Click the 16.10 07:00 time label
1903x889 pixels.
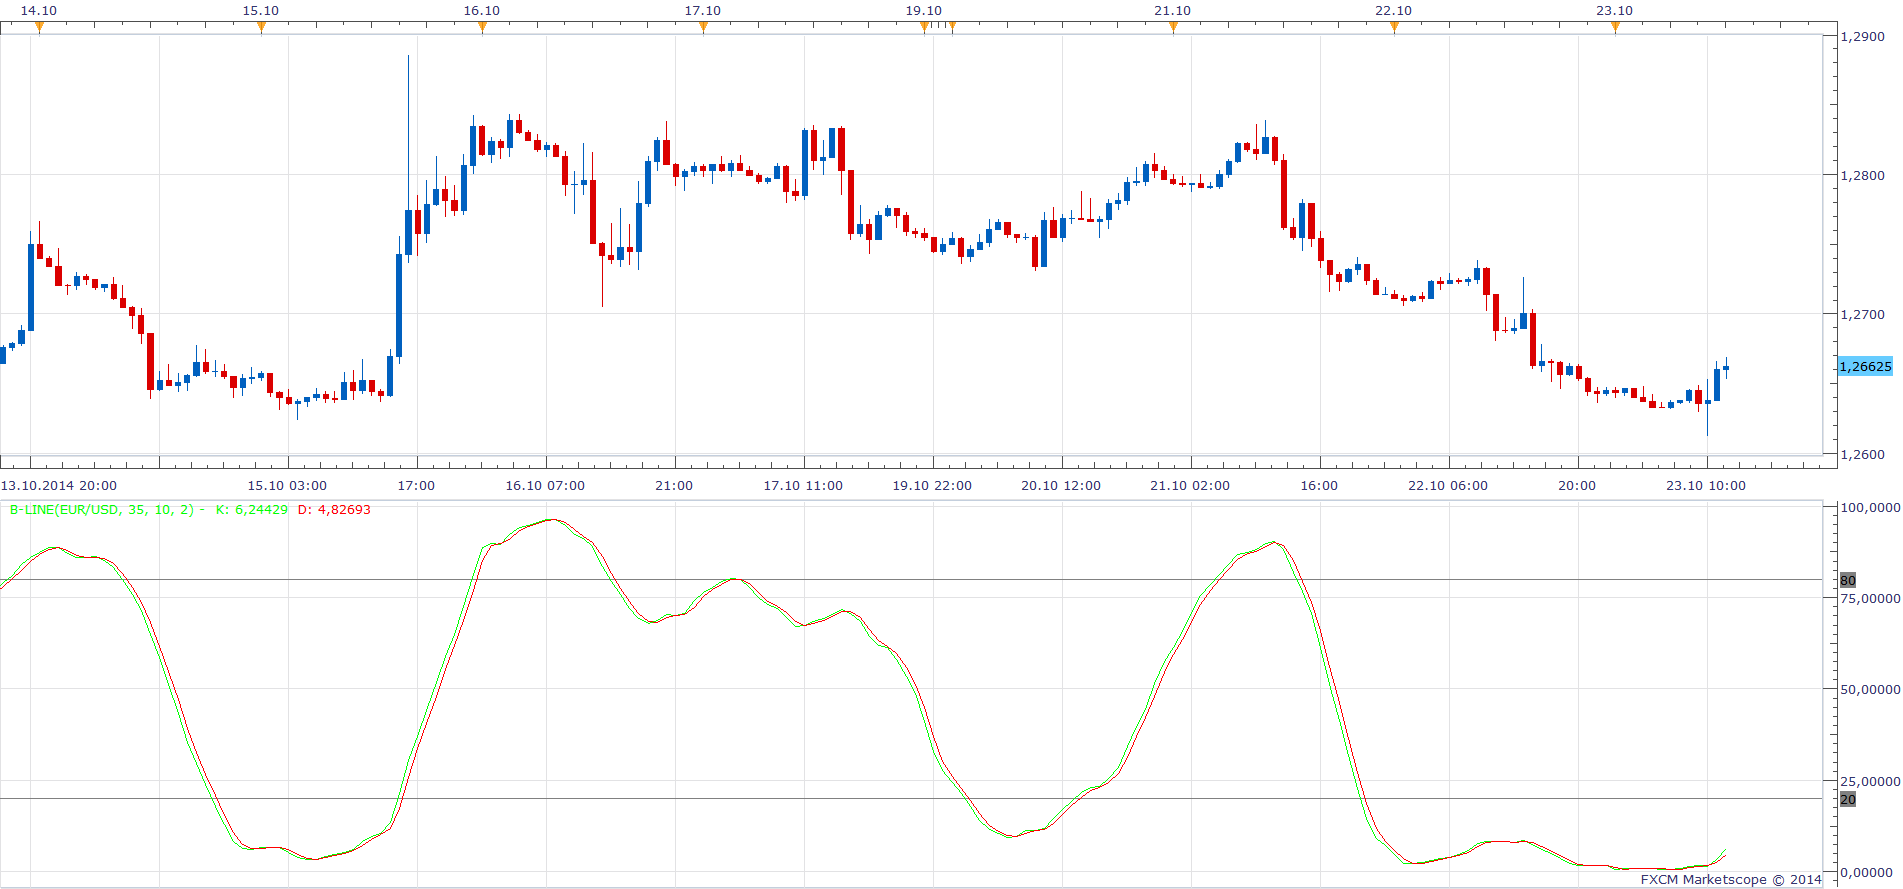point(545,486)
